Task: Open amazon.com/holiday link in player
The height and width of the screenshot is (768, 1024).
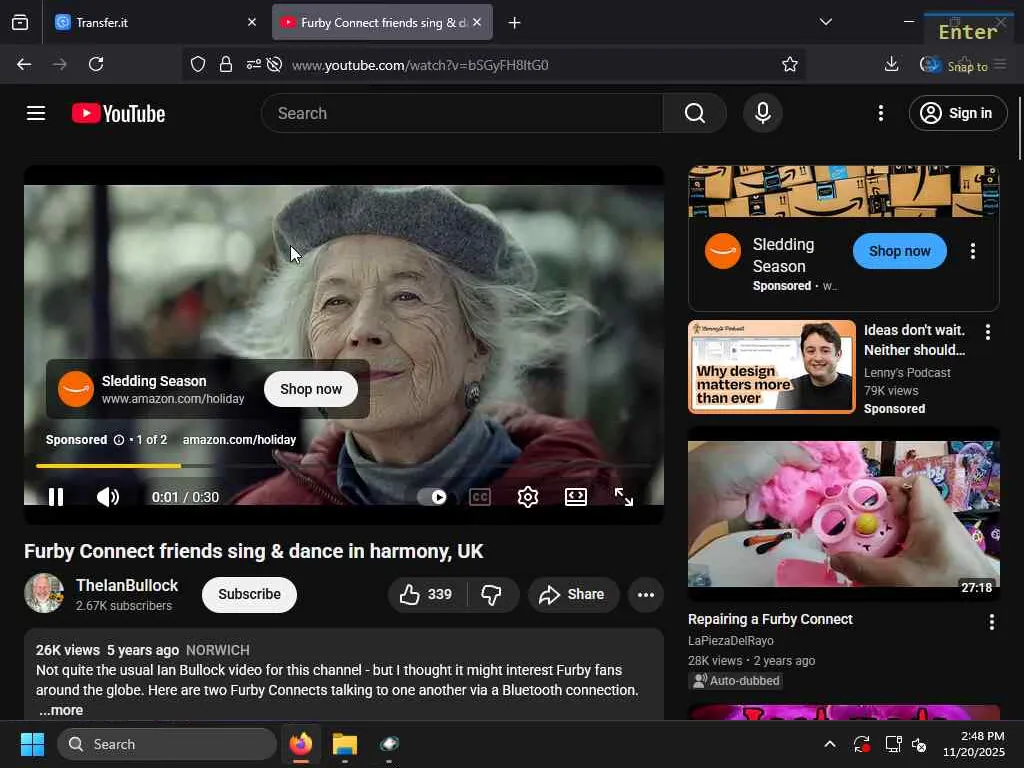Action: click(x=239, y=440)
